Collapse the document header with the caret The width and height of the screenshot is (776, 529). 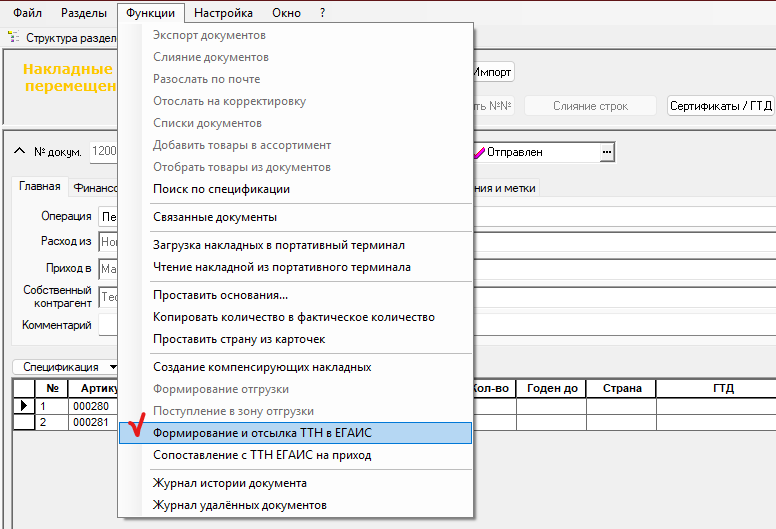click(x=19, y=151)
